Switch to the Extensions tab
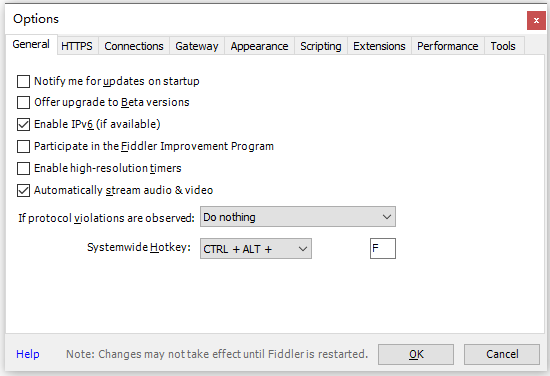Screen dimensions: 550x376 pyautogui.click(x=379, y=46)
